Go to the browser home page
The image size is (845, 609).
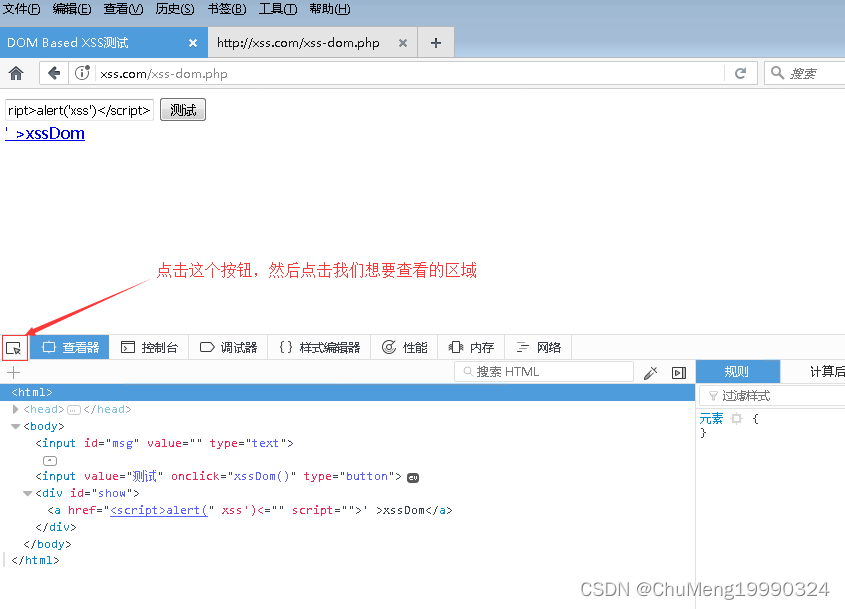(x=16, y=73)
